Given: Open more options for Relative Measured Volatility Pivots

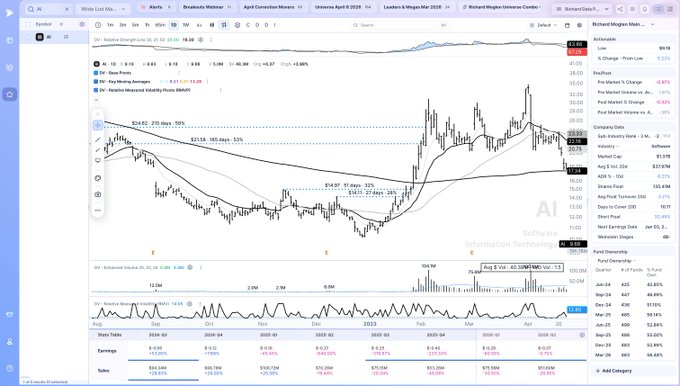Looking at the screenshot, I should (x=221, y=90).
